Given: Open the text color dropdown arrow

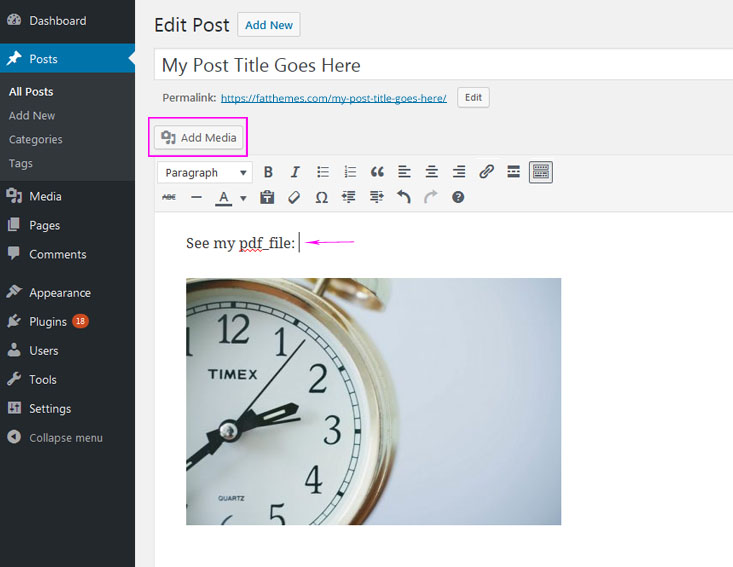Looking at the screenshot, I should point(243,198).
